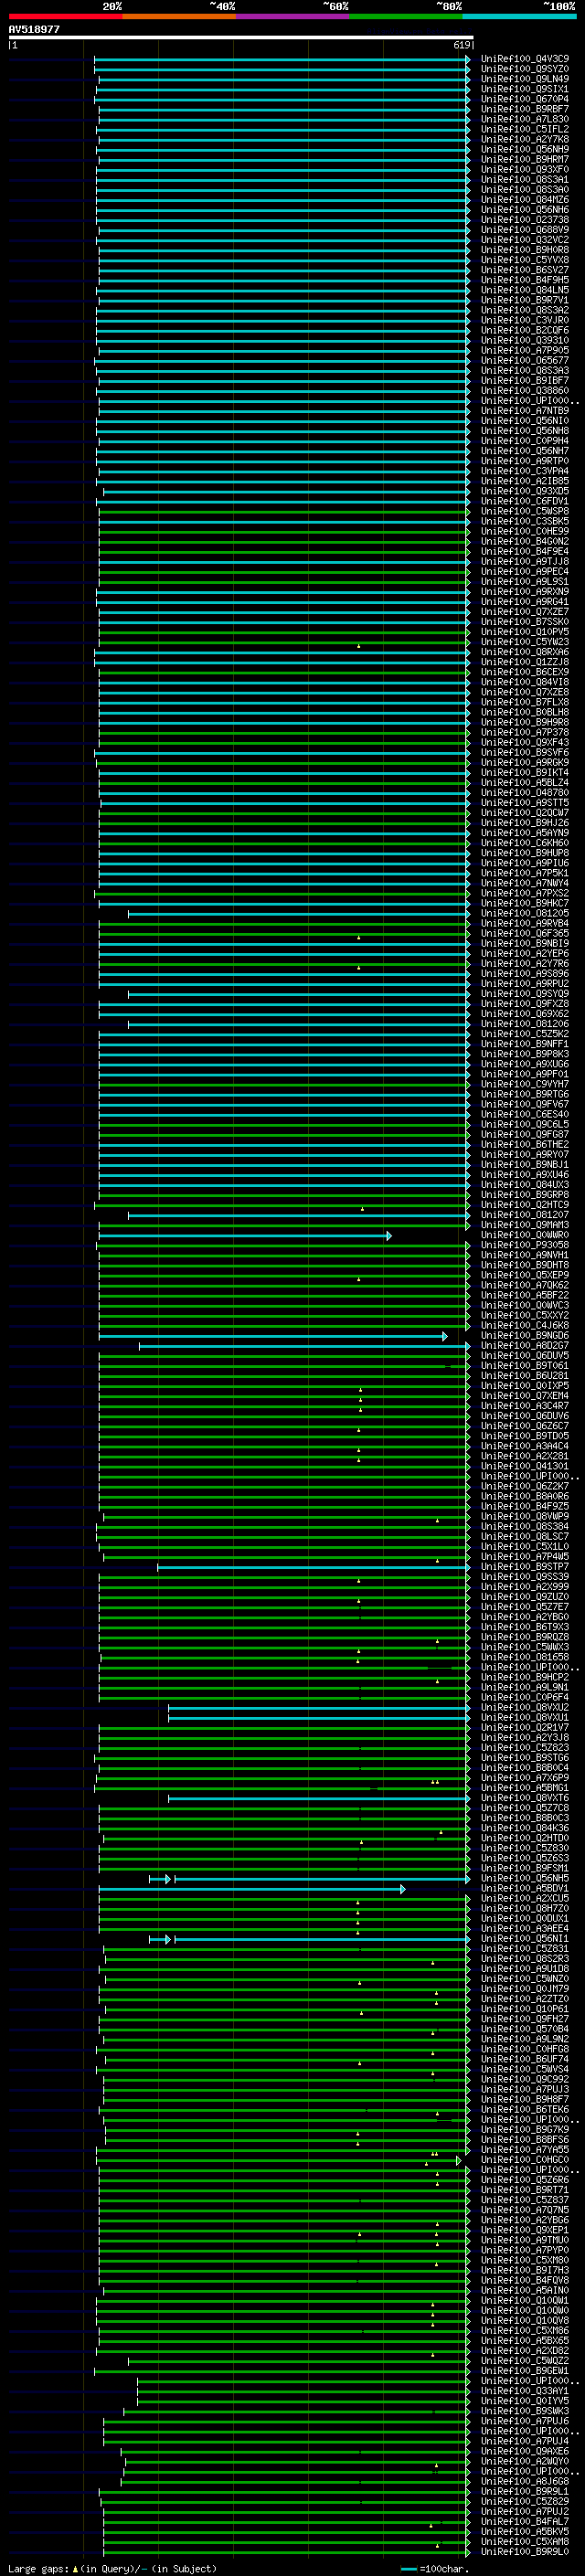Screen dimensions: 585x2576
Task: Open the UniRef100_B9GEW1 link
Action: pyautogui.click(x=525, y=2371)
